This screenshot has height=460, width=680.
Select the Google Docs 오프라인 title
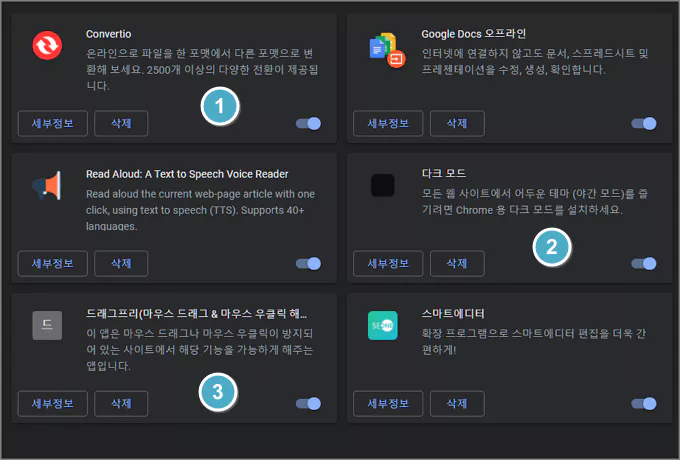coord(474,34)
